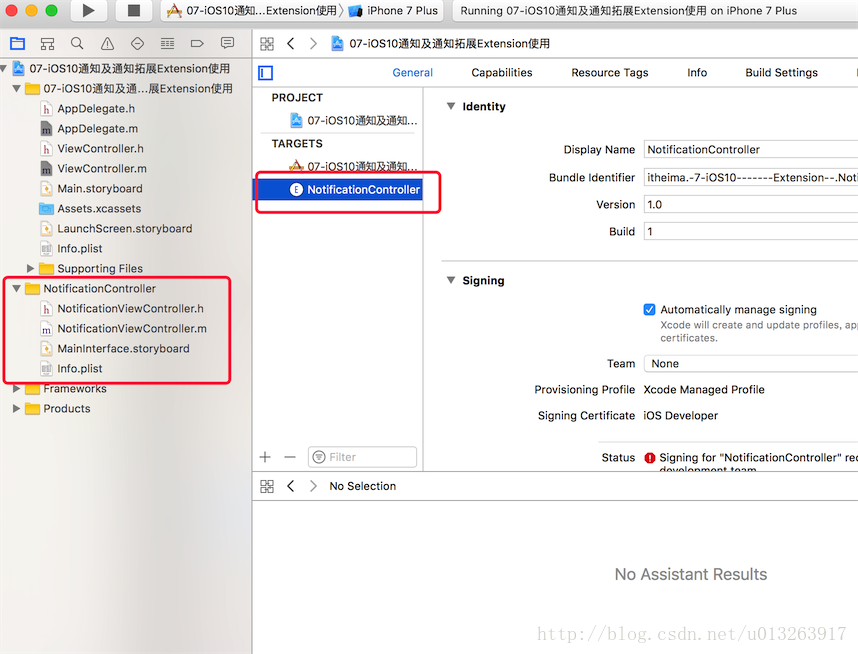
Task: Open NotificationViewController.m file
Action: click(x=132, y=328)
